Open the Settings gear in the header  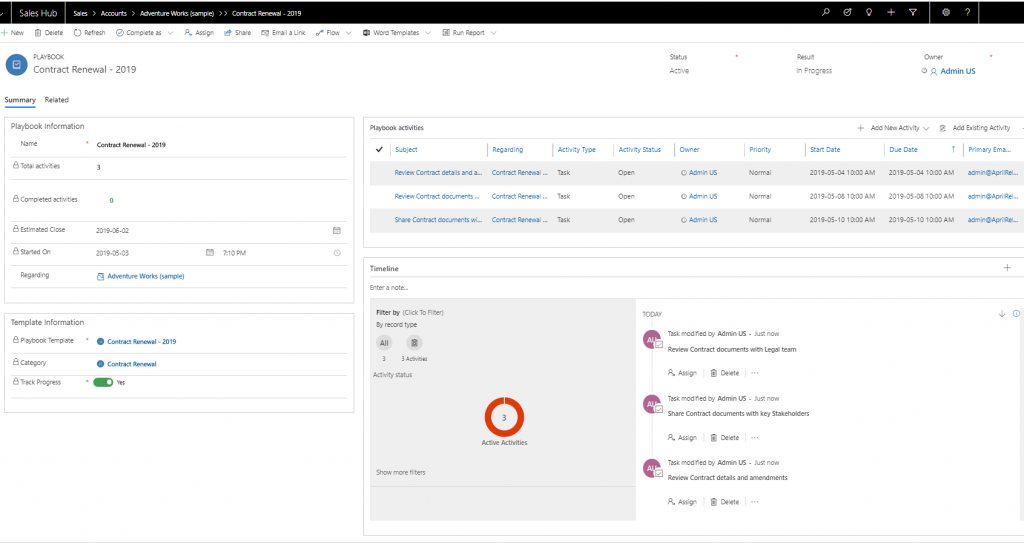point(946,12)
